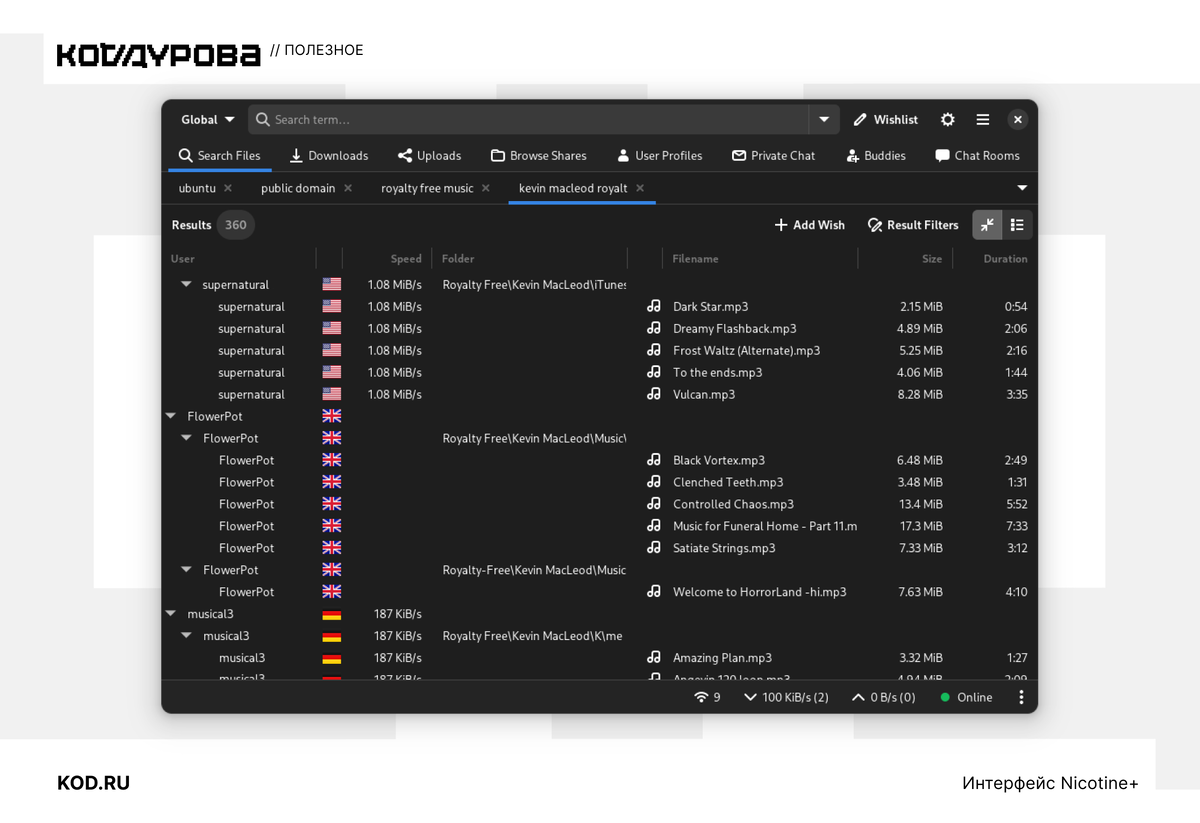This screenshot has width=1200, height=823.
Task: Switch to the Uploads tab
Action: point(429,156)
